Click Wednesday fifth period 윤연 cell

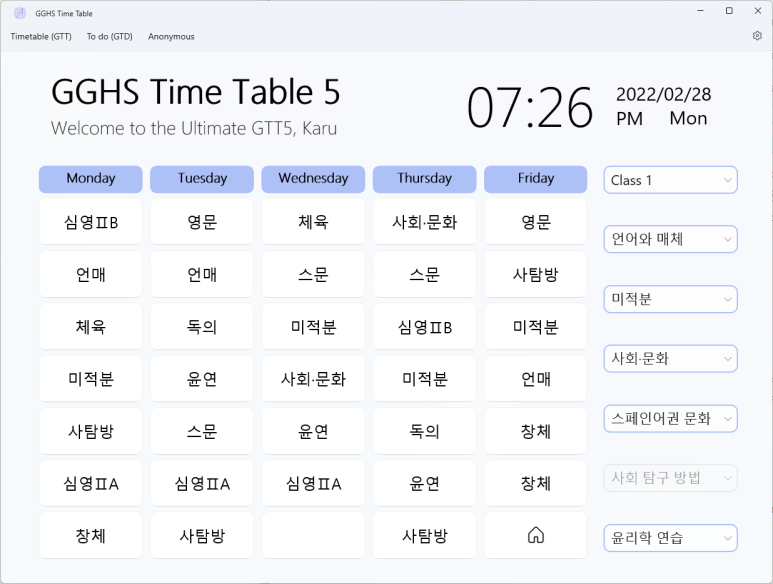click(313, 431)
